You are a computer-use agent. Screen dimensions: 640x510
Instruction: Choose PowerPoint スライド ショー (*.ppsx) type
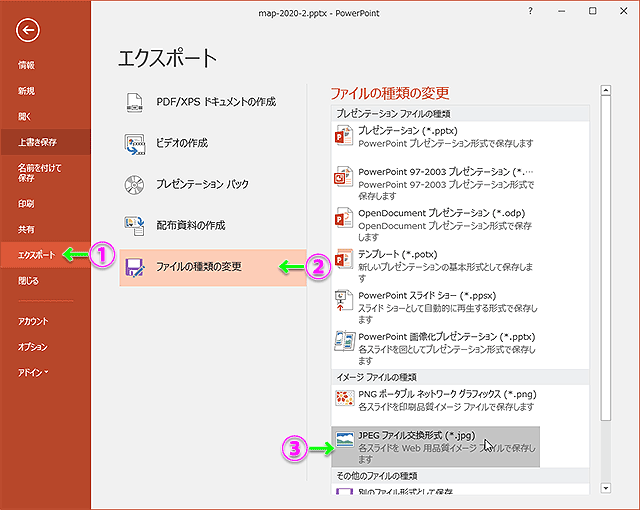point(436,307)
